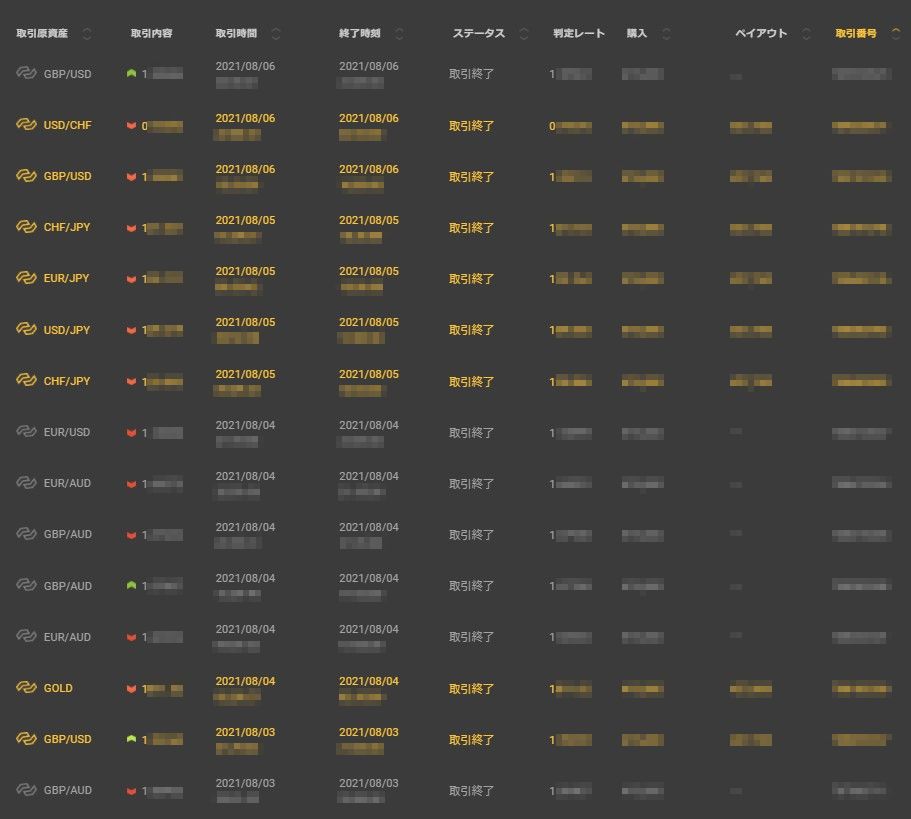Image resolution: width=911 pixels, height=819 pixels.
Task: Sort the table by 終了時刻 arrows
Action: coord(400,34)
